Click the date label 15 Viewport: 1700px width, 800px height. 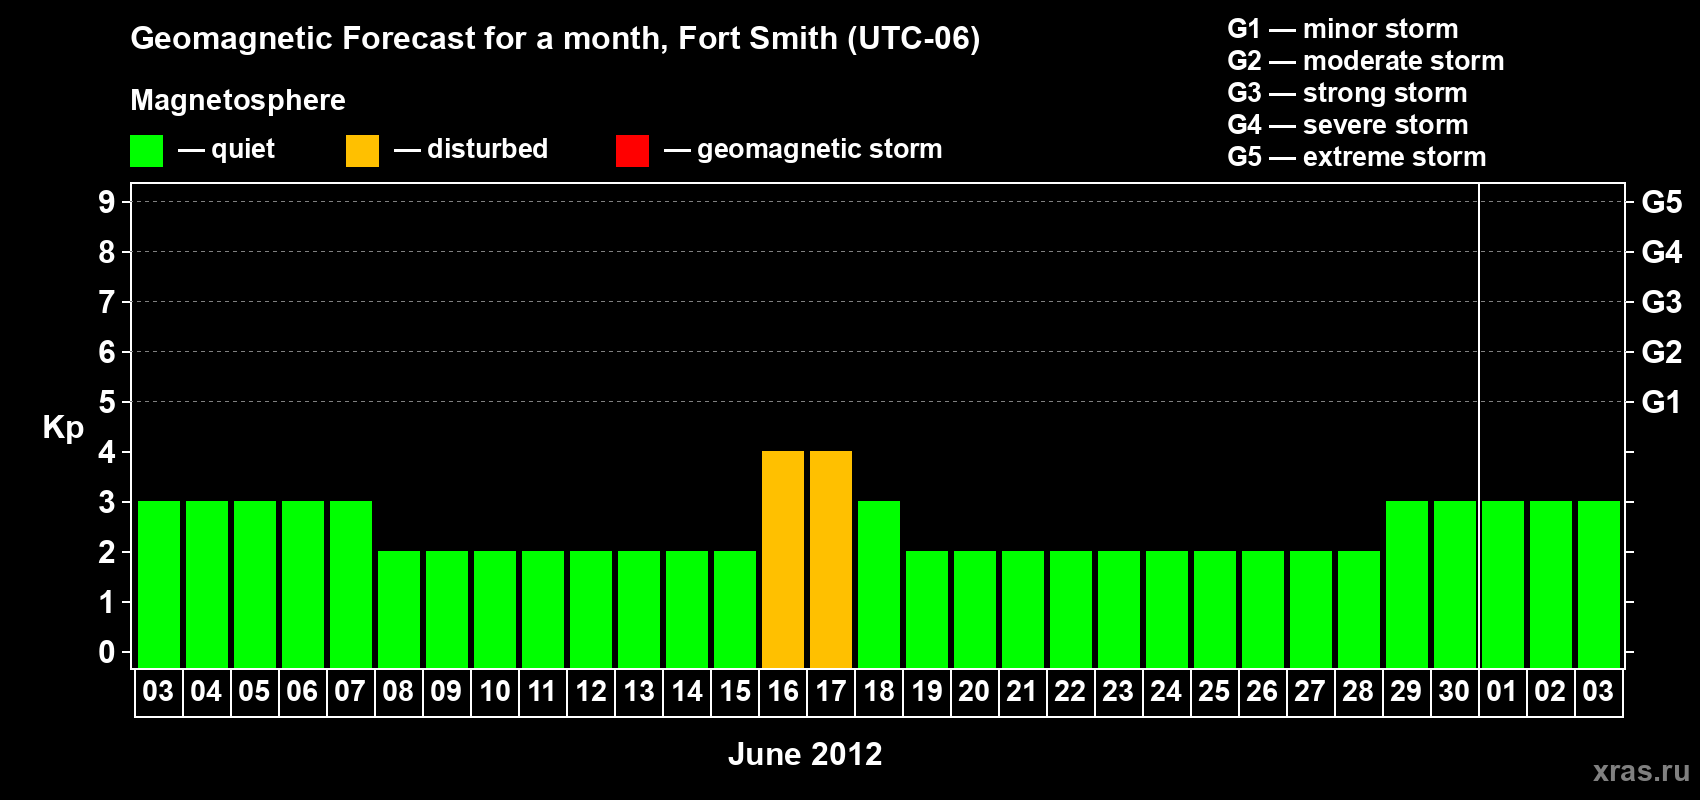735,691
